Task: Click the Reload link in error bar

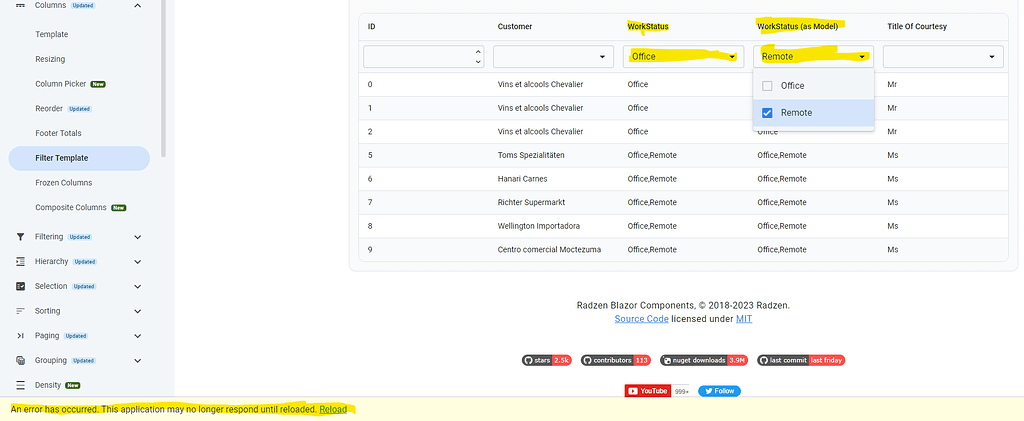Action: coord(333,410)
